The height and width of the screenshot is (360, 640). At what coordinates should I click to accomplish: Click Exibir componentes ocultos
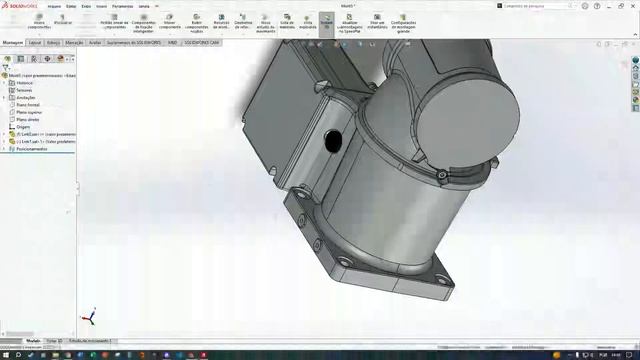(196, 24)
